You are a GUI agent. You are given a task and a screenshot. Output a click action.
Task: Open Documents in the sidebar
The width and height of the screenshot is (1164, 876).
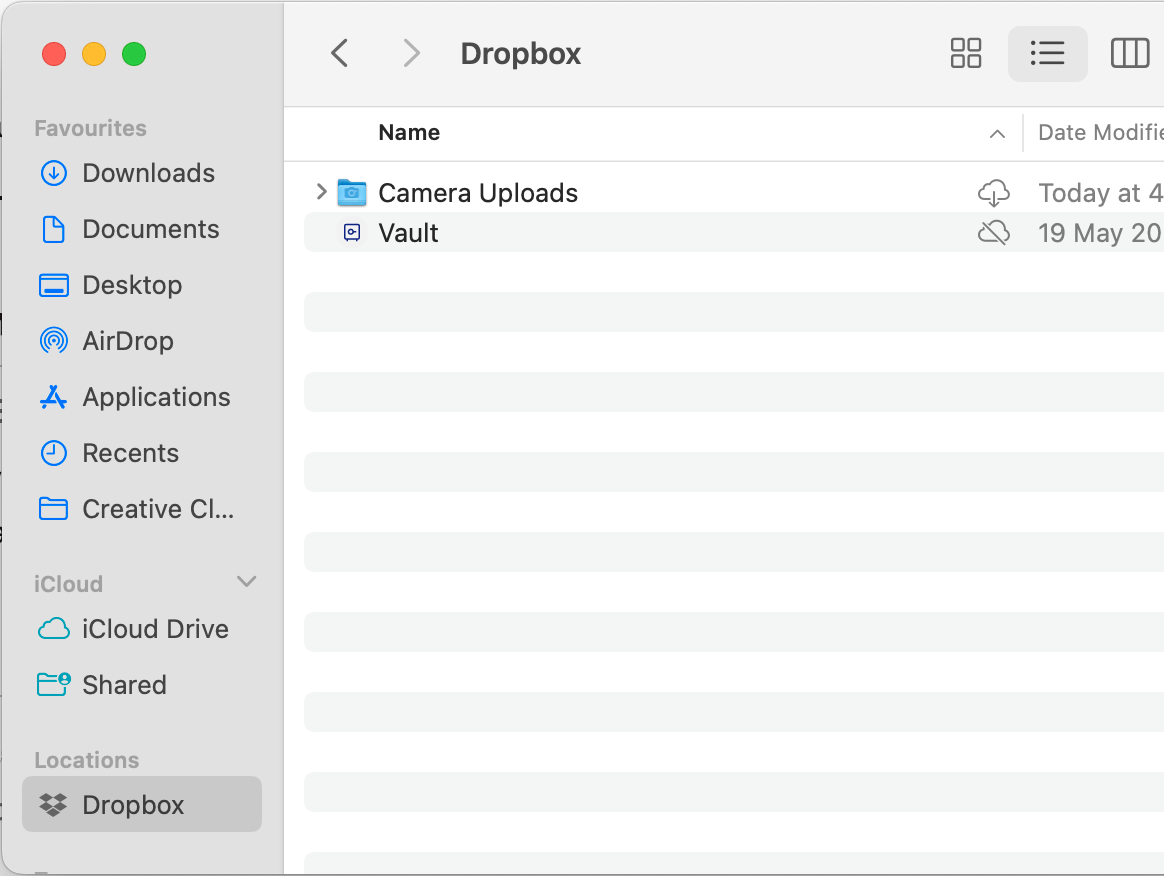142,229
